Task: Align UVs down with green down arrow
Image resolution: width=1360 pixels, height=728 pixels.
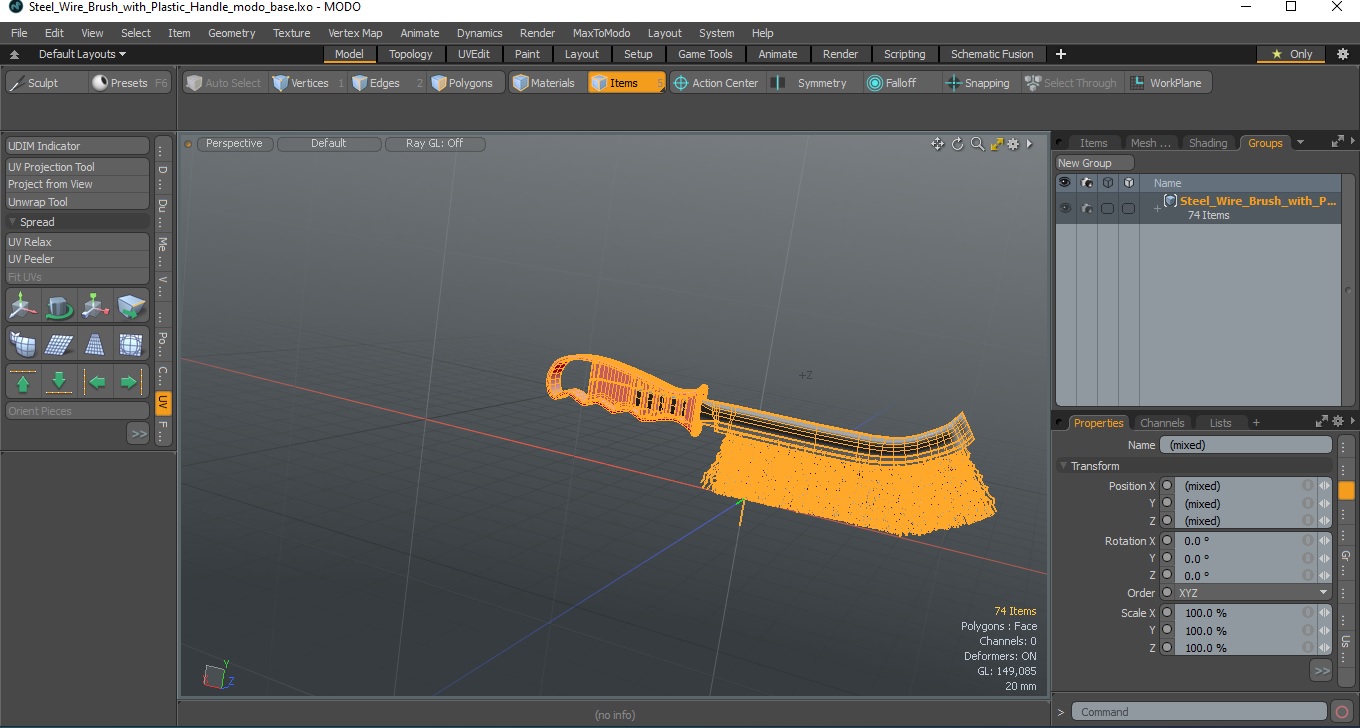Action: [x=59, y=382]
